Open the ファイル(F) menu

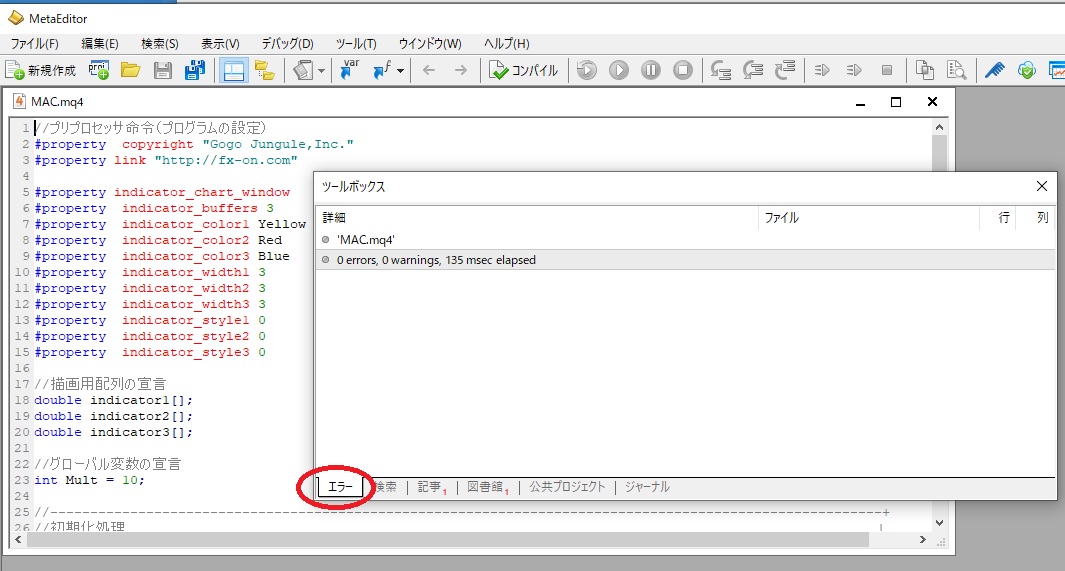(34, 44)
